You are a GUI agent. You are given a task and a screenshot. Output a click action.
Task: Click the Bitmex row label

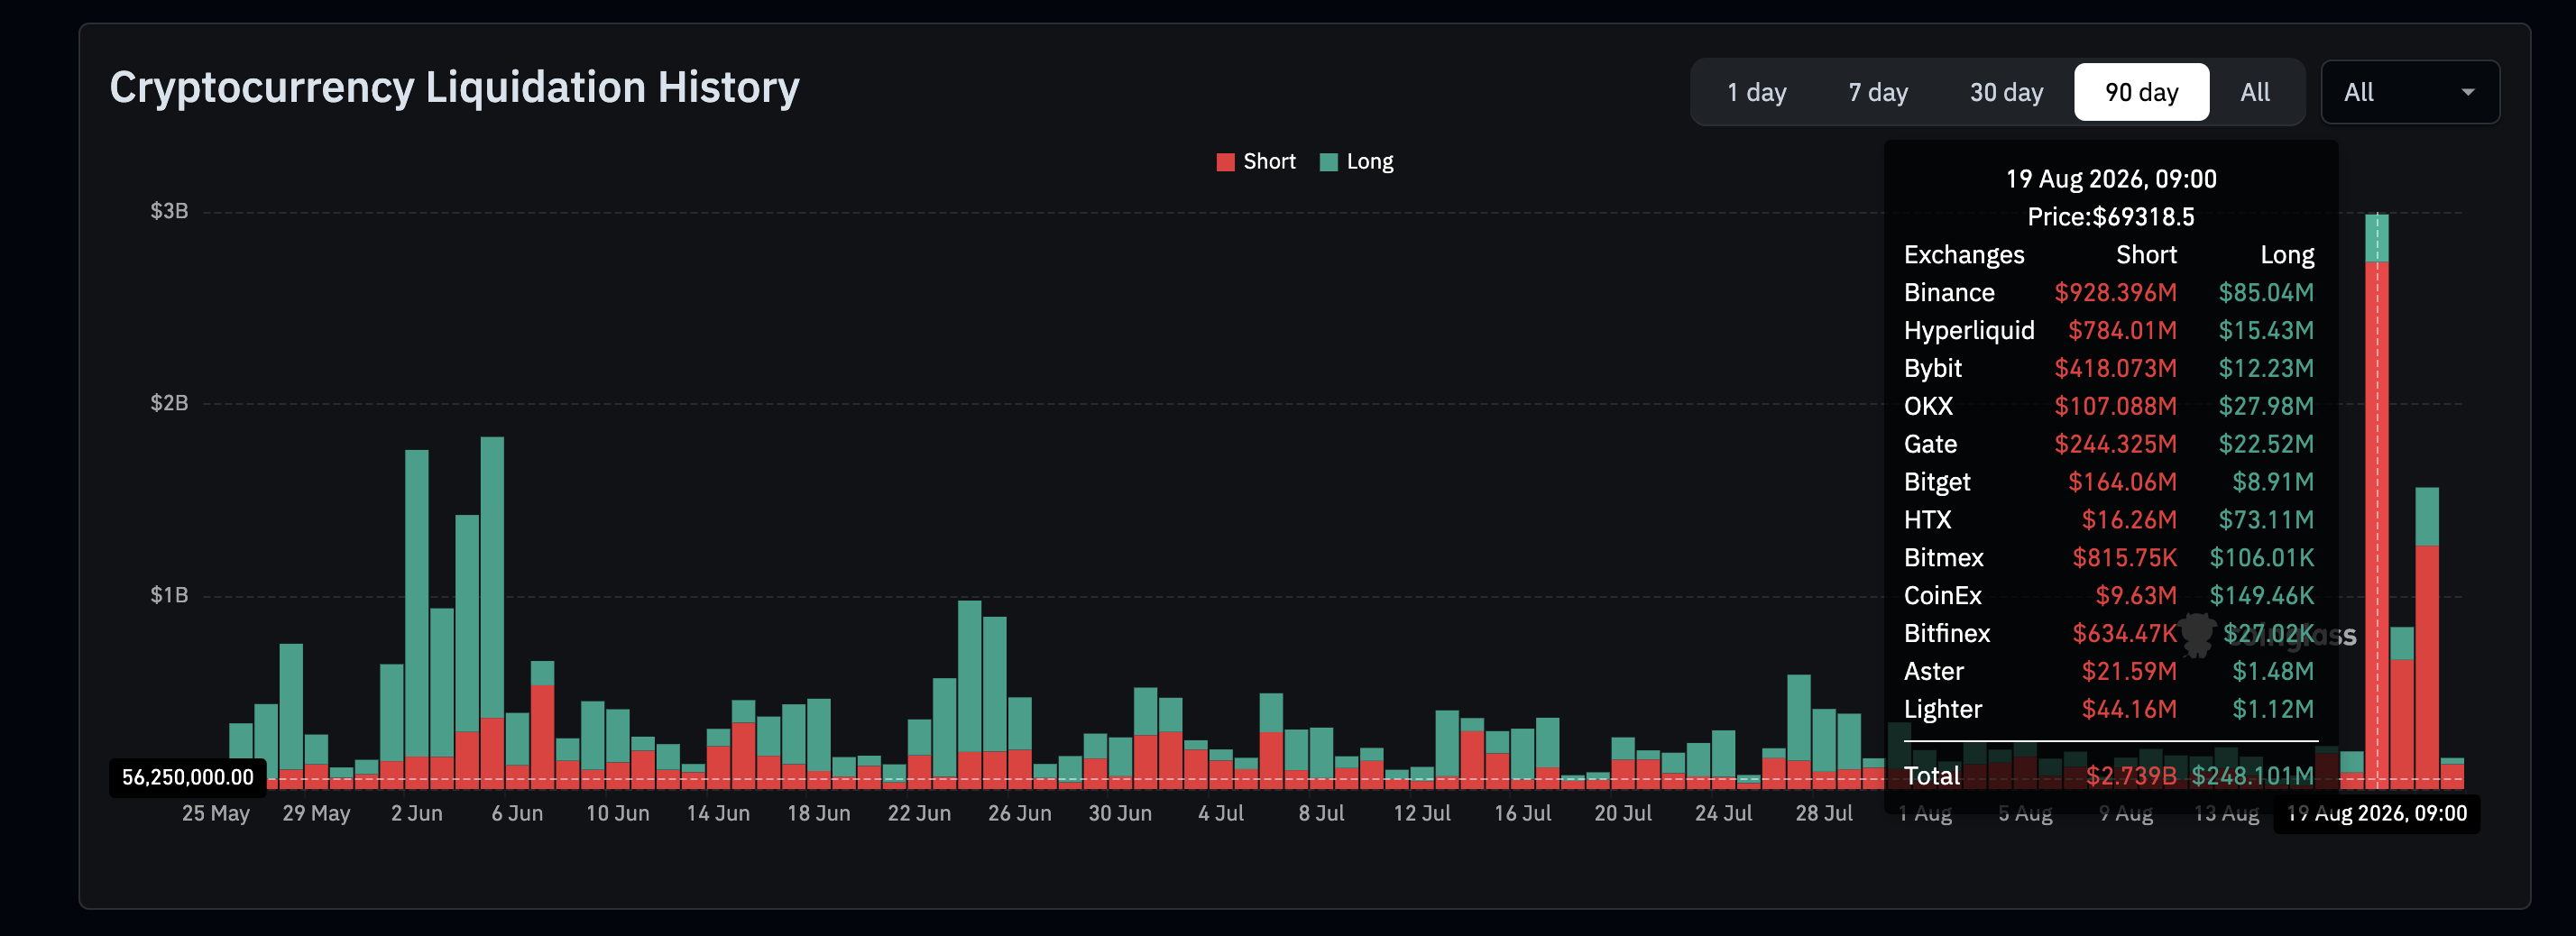(1943, 558)
